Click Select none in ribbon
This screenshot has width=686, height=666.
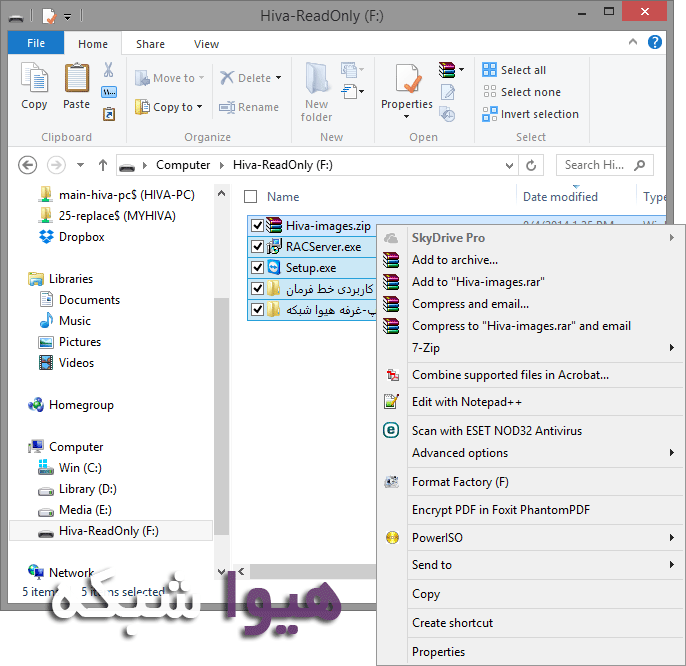click(x=521, y=92)
